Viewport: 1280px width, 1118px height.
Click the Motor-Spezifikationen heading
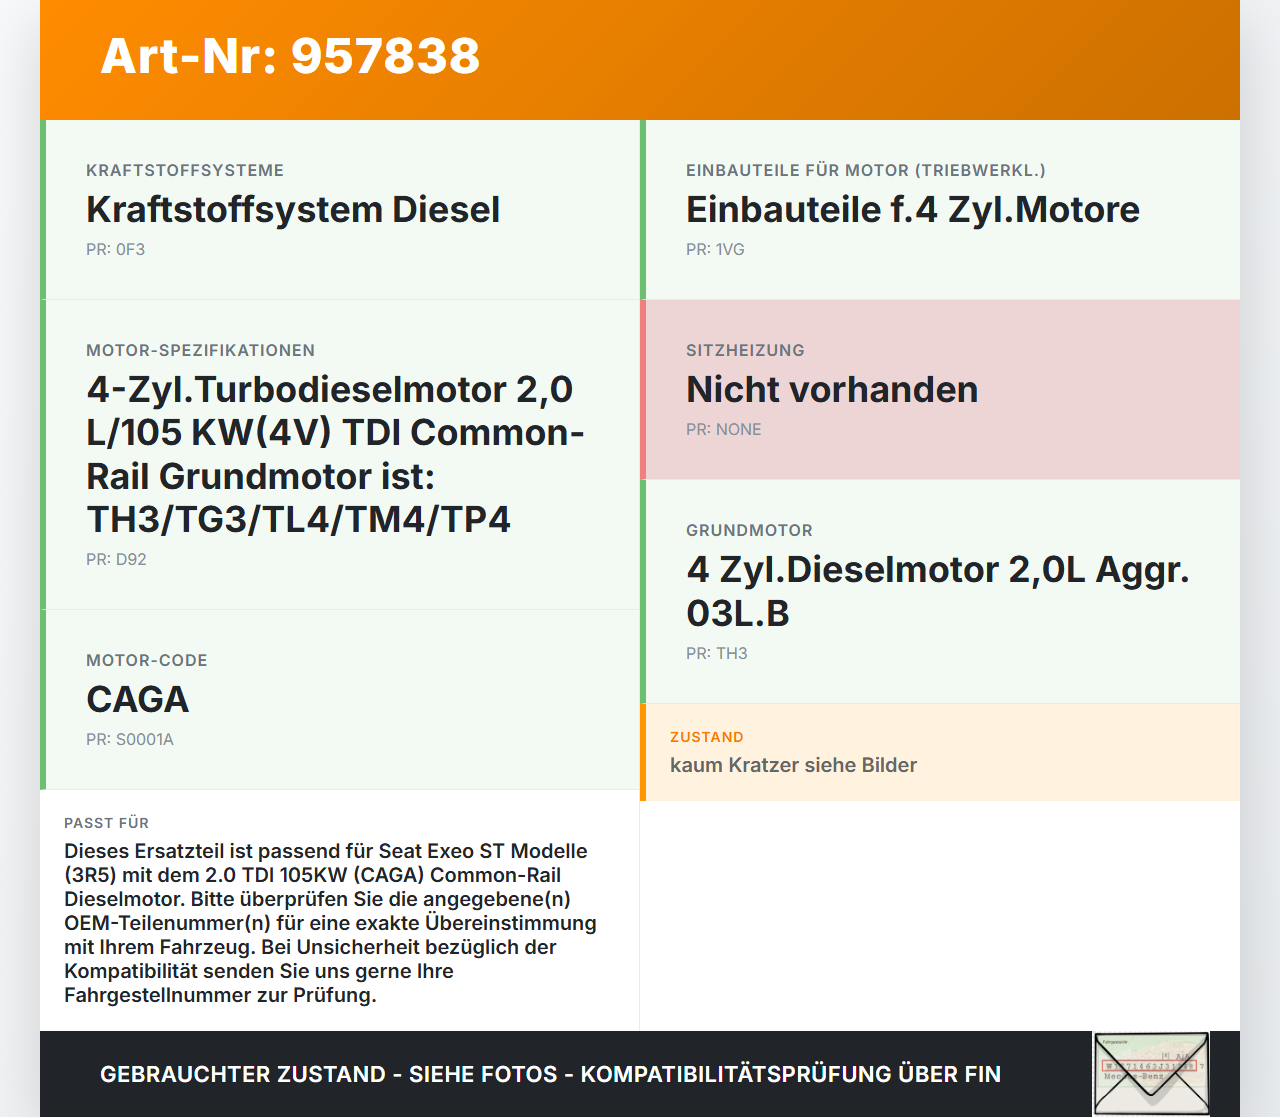click(200, 350)
